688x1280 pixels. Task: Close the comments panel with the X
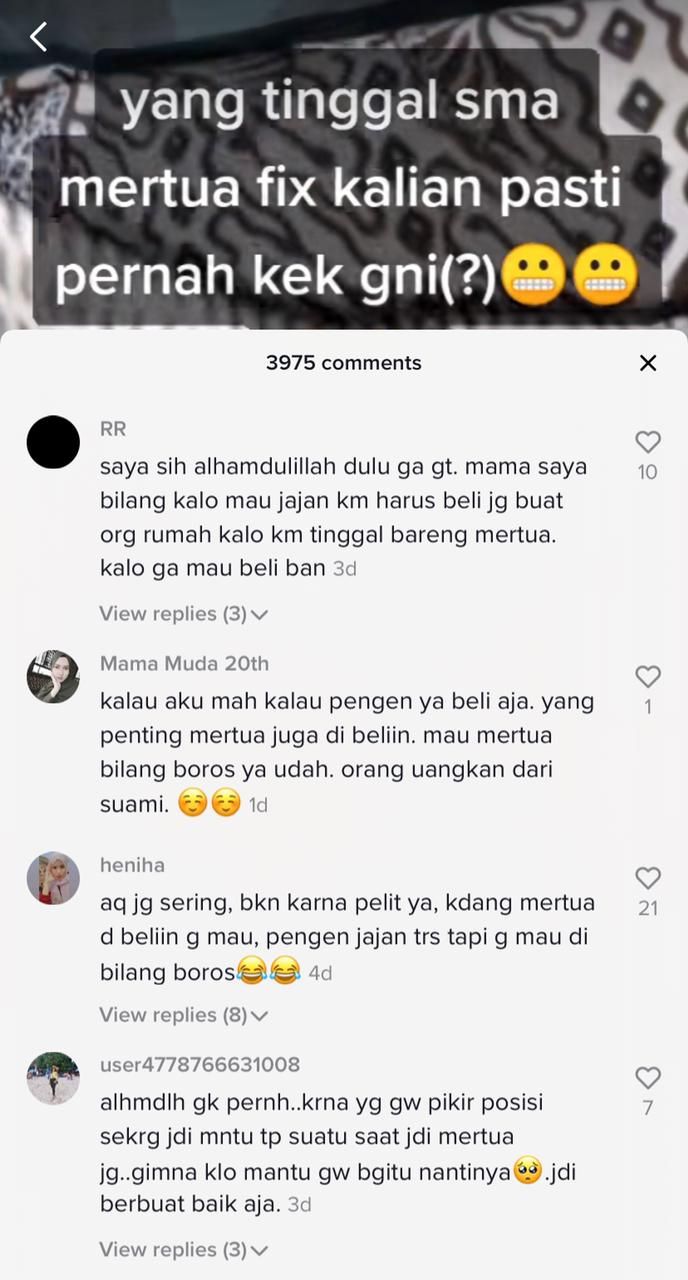(648, 363)
